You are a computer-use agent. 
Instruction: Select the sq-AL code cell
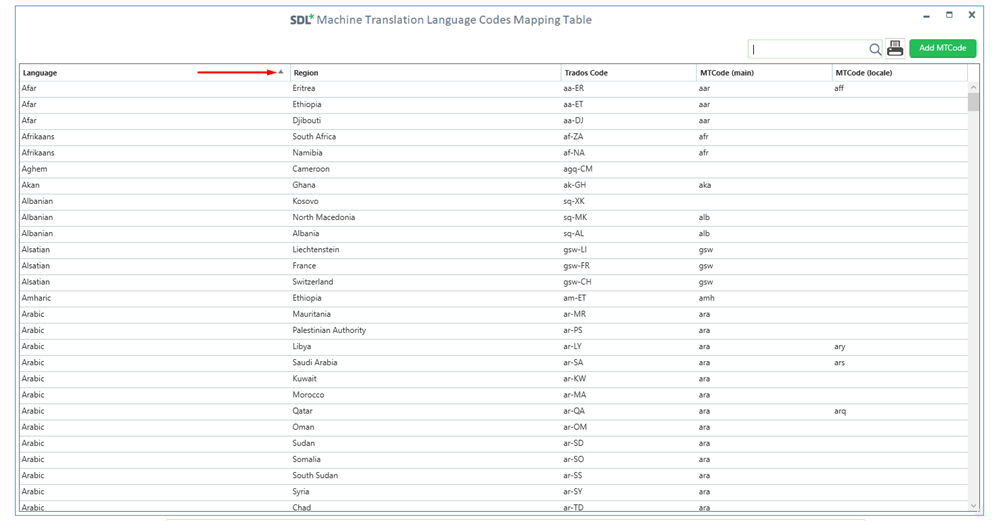click(x=575, y=233)
